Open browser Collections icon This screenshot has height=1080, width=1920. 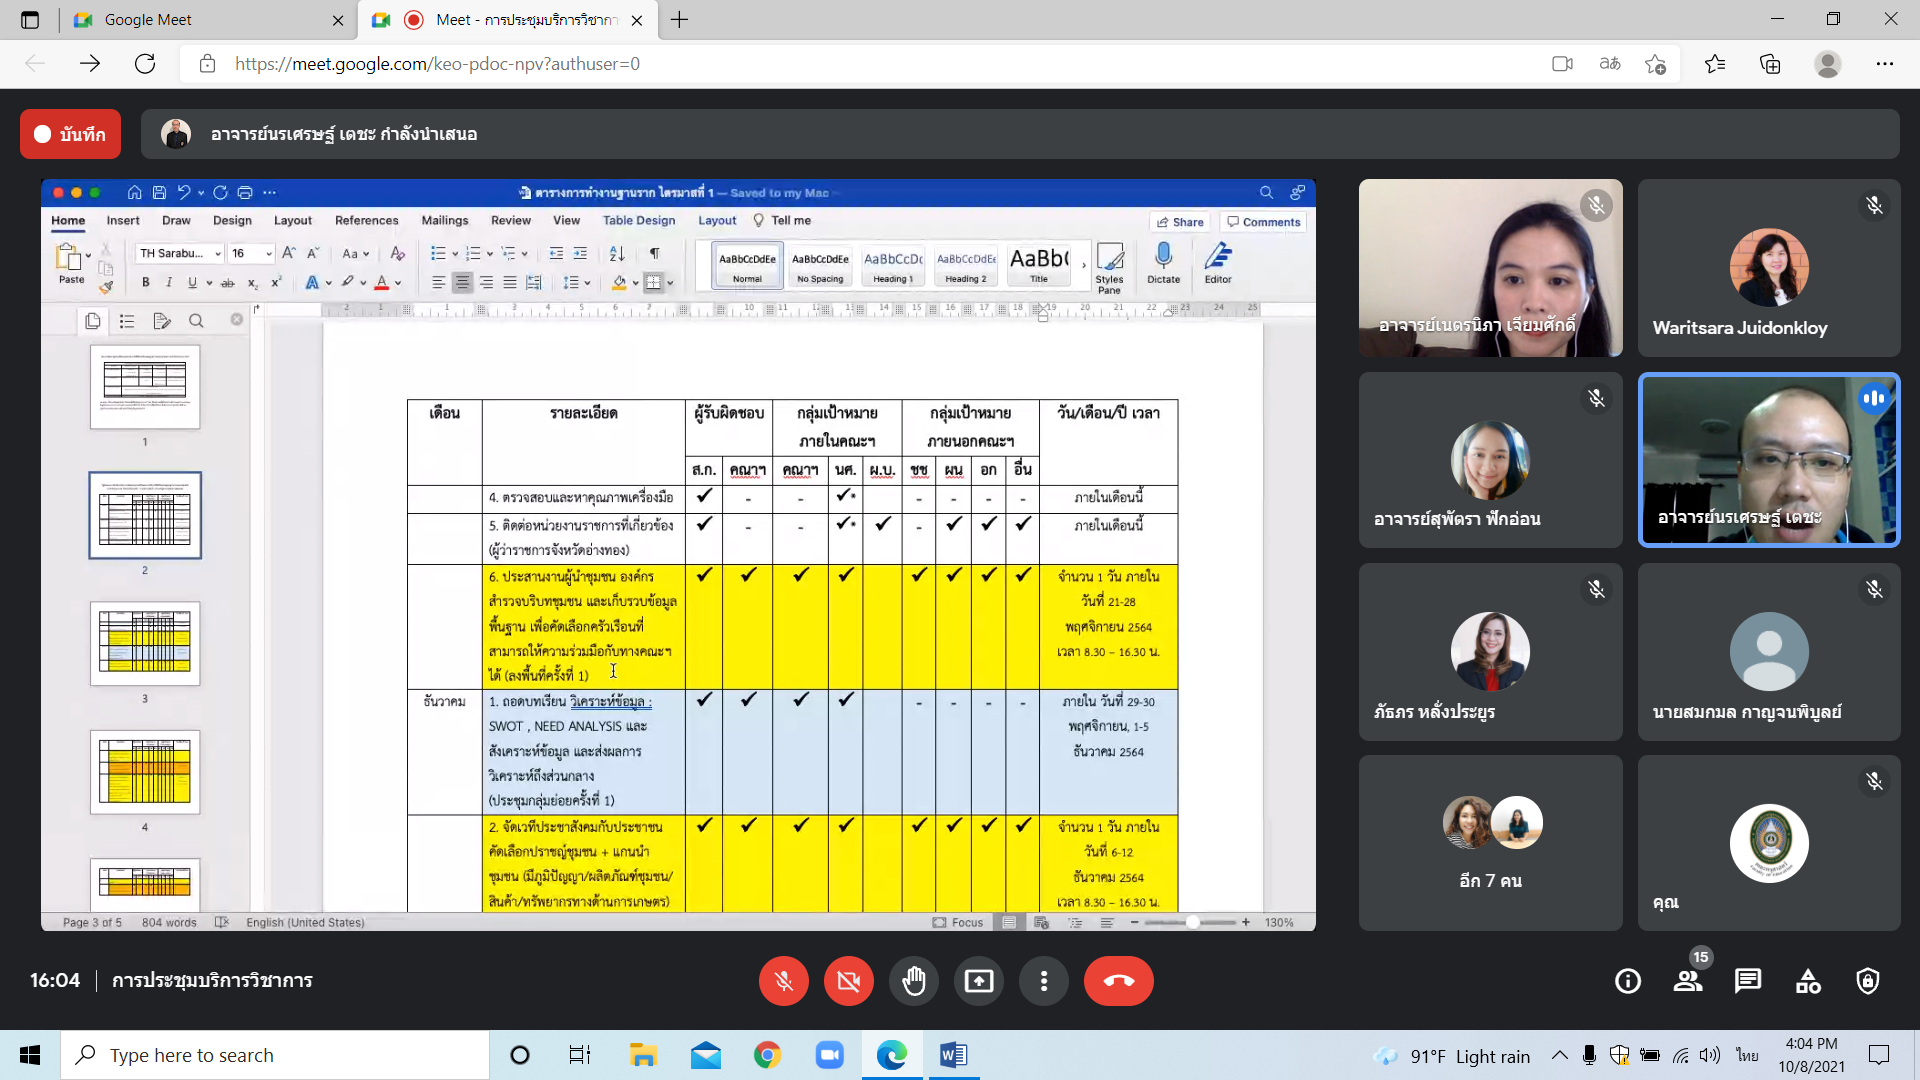point(1770,64)
